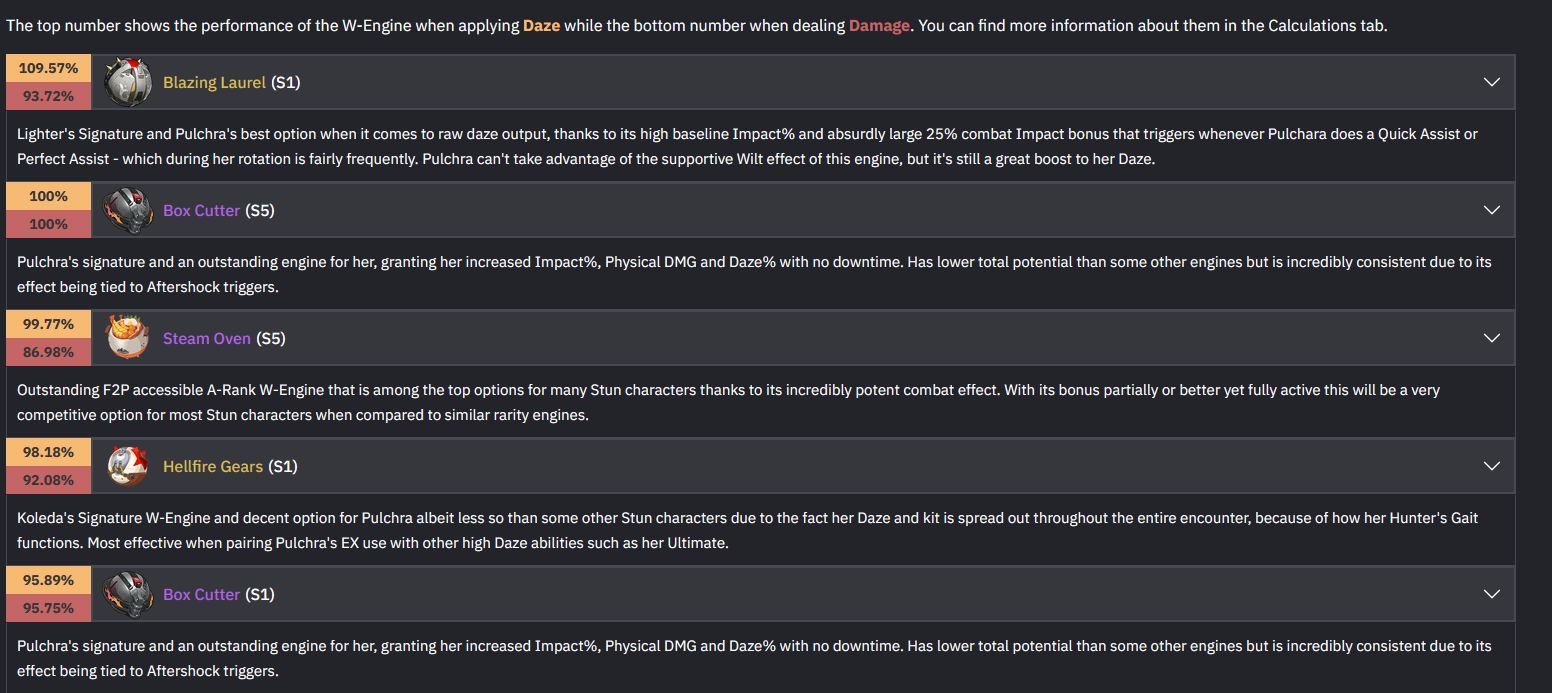Select the Hellfire Gears (S1) title
The height and width of the screenshot is (693, 1552).
click(x=230, y=466)
